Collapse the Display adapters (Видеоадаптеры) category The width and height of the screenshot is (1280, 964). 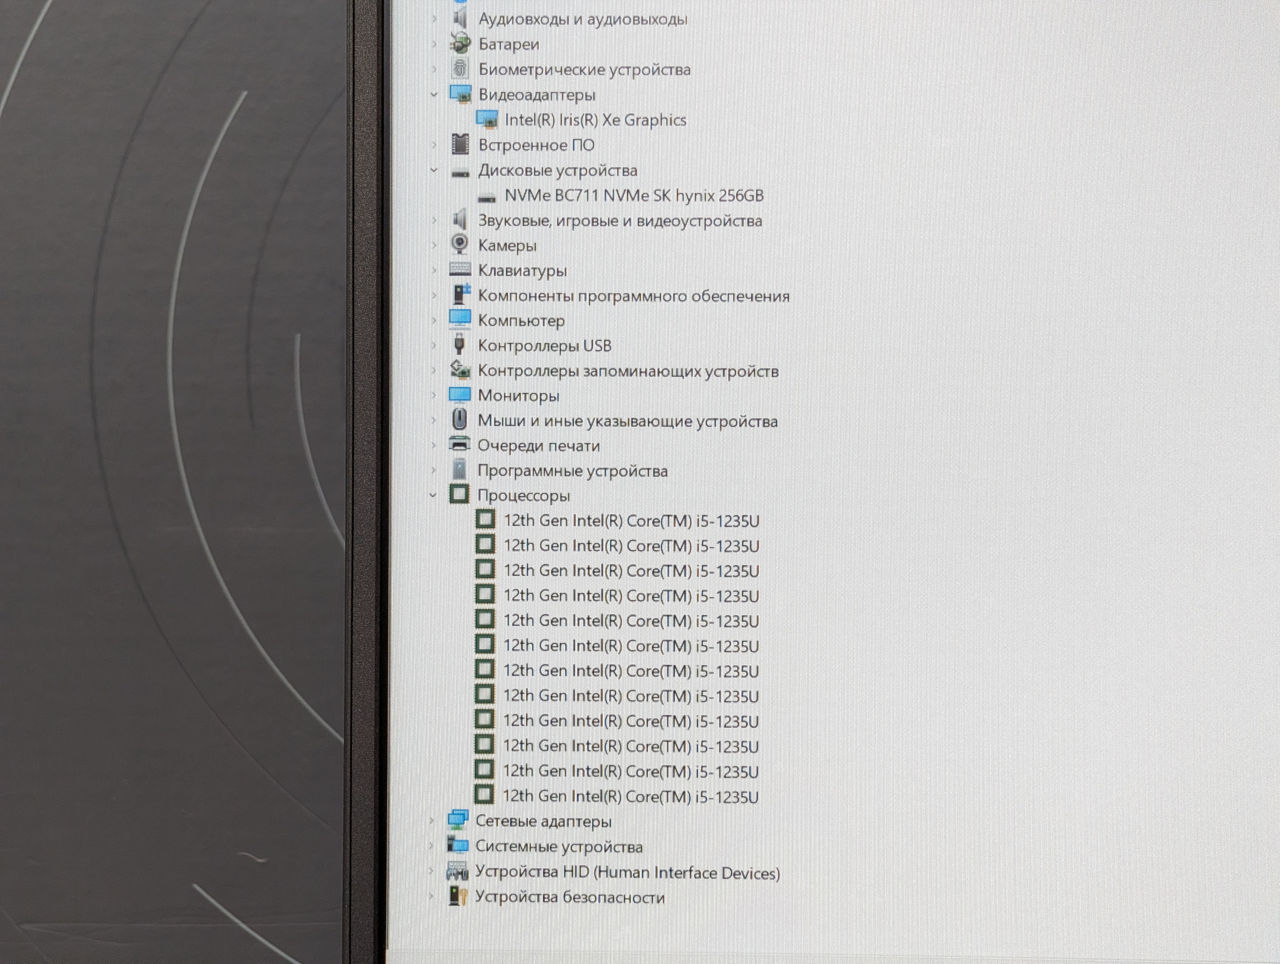[x=434, y=94]
